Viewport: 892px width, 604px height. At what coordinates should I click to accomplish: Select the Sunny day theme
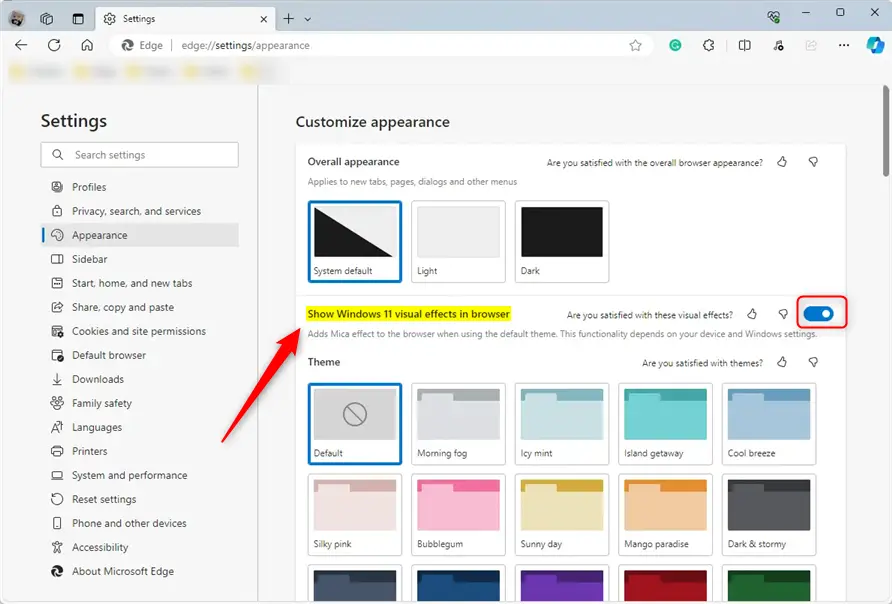[x=562, y=515]
